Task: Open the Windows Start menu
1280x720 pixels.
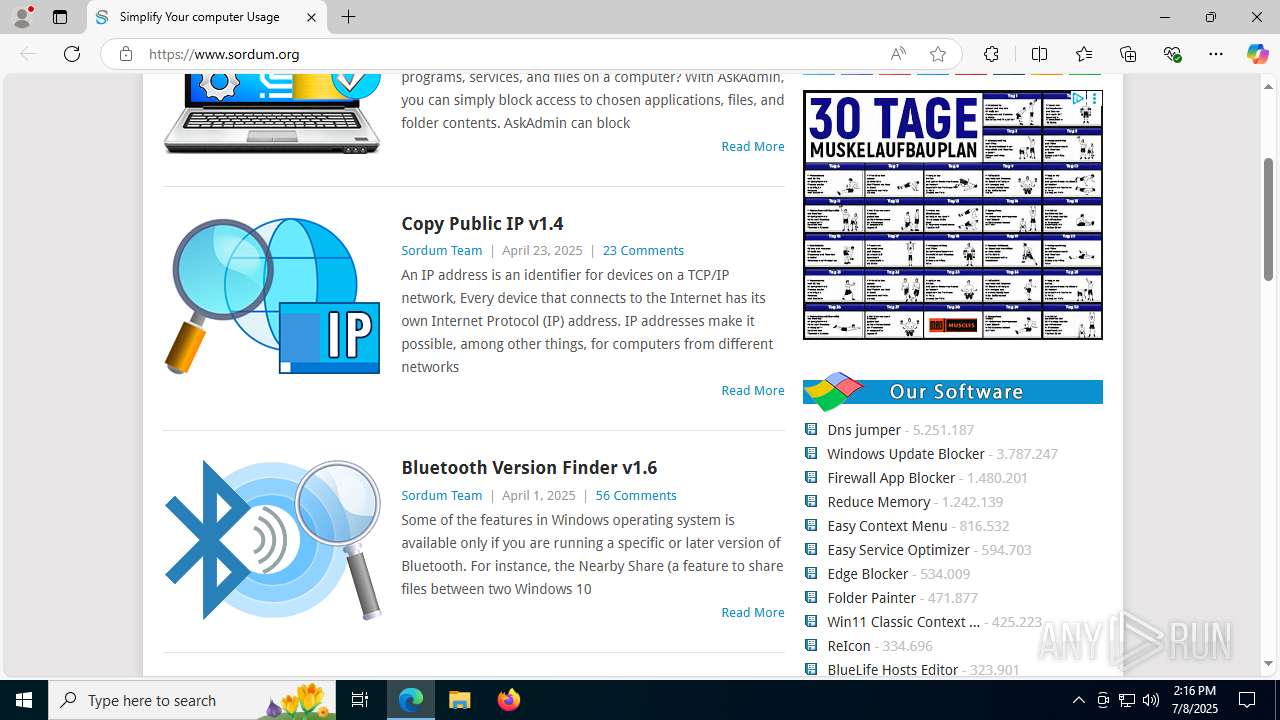Action: (x=24, y=700)
